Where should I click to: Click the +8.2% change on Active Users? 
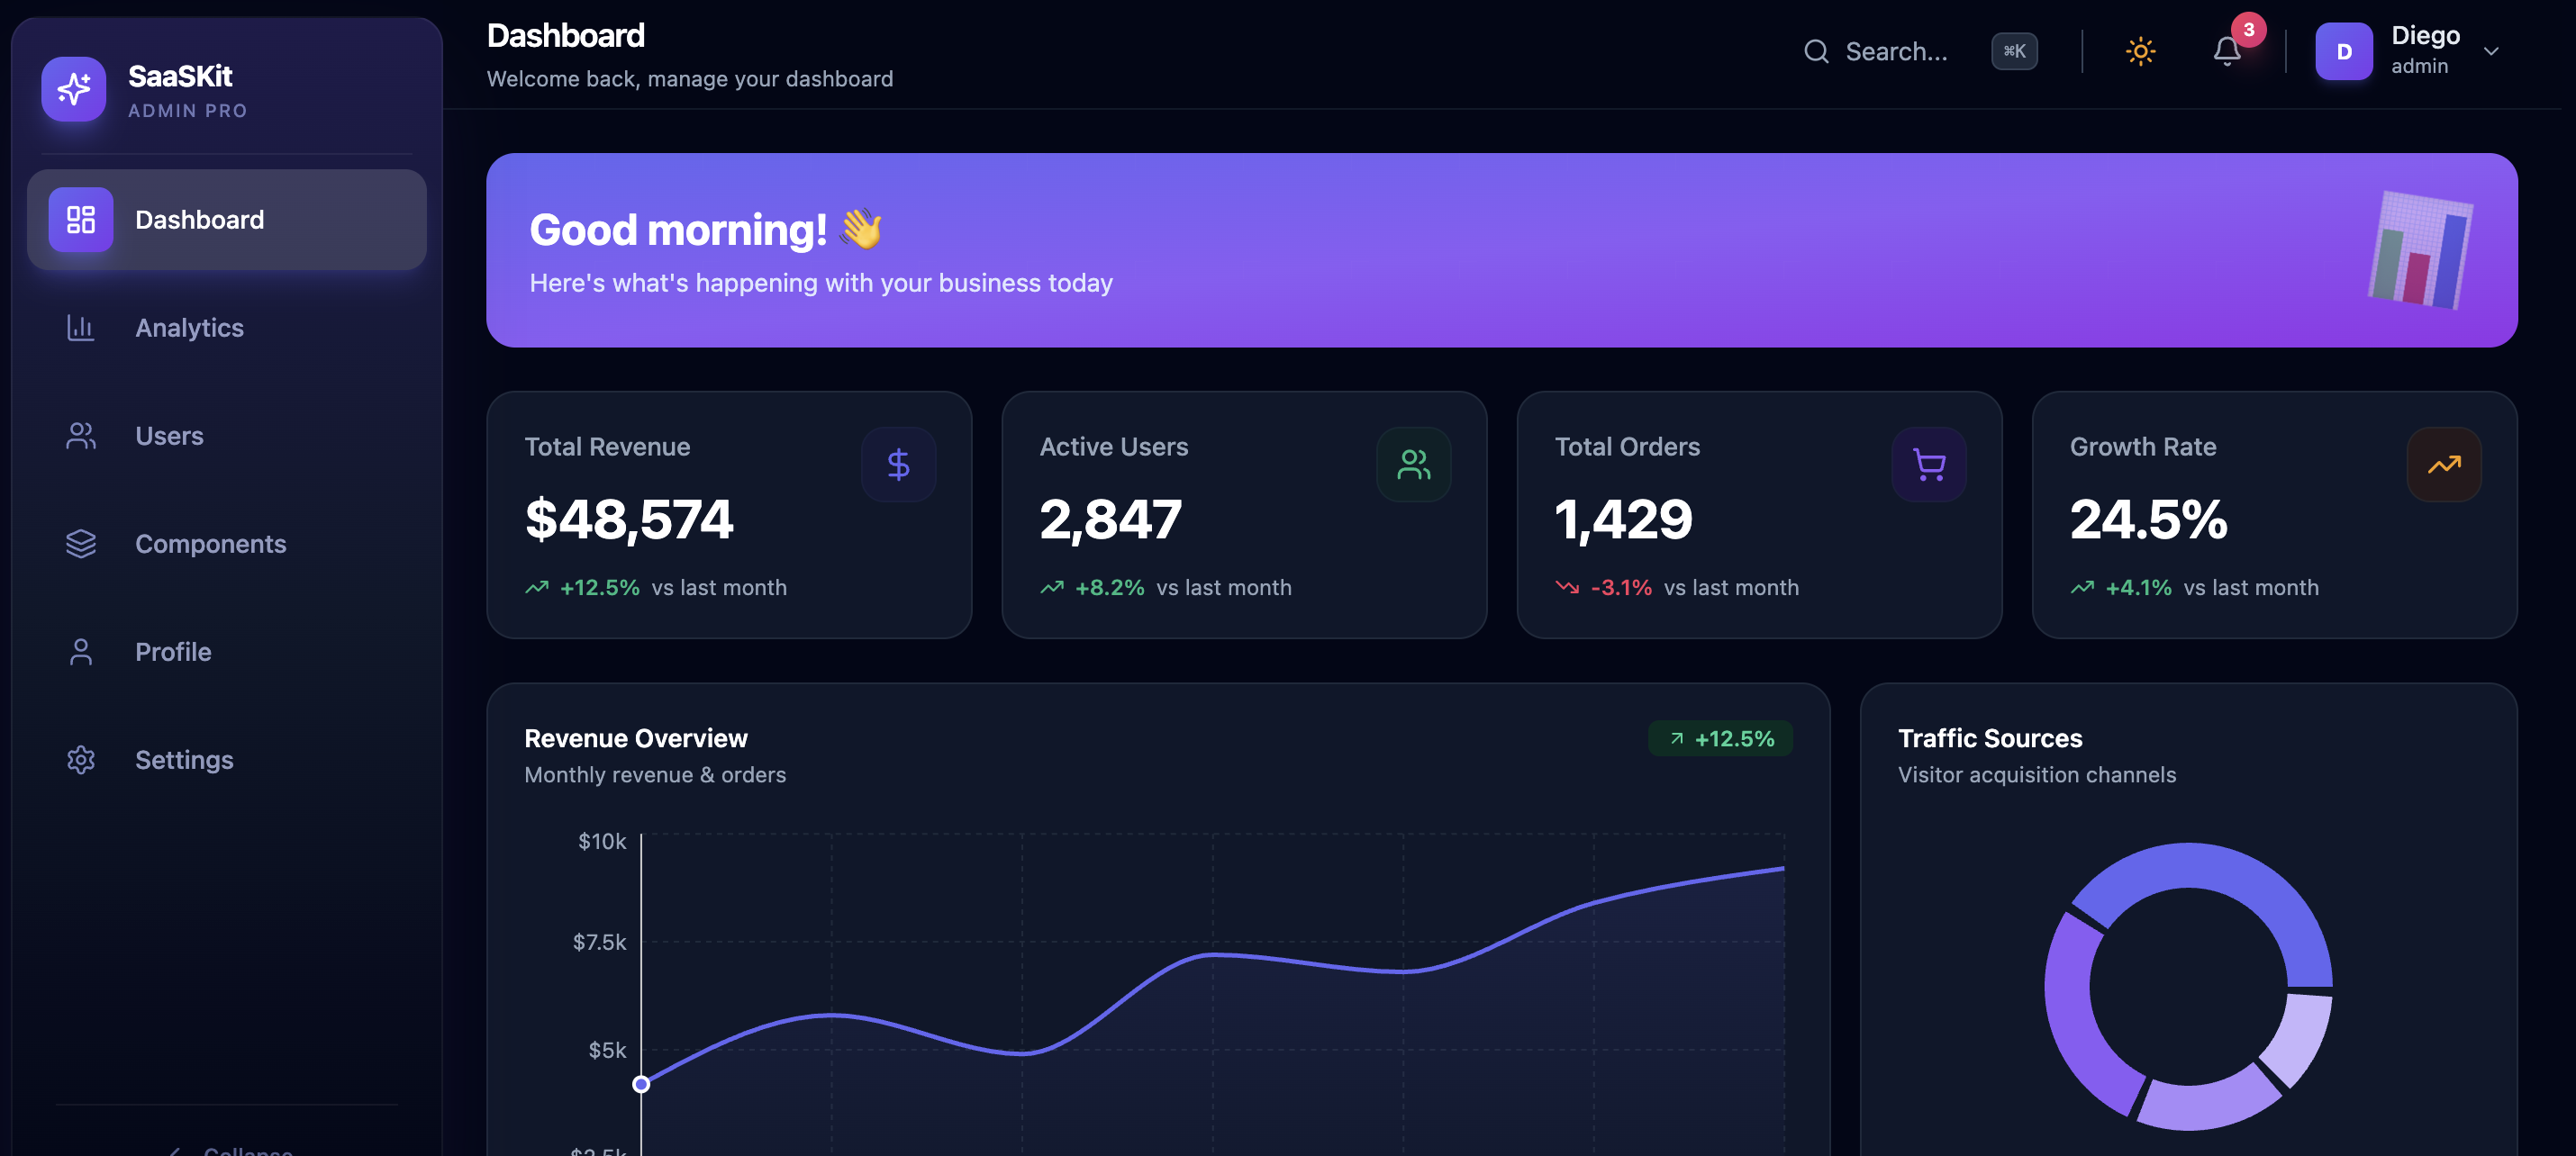[1109, 588]
